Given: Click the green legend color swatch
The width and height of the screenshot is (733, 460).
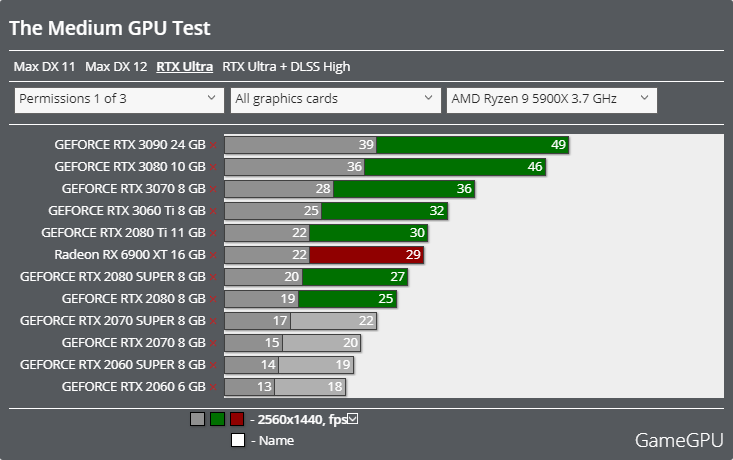Looking at the screenshot, I should coord(217,419).
